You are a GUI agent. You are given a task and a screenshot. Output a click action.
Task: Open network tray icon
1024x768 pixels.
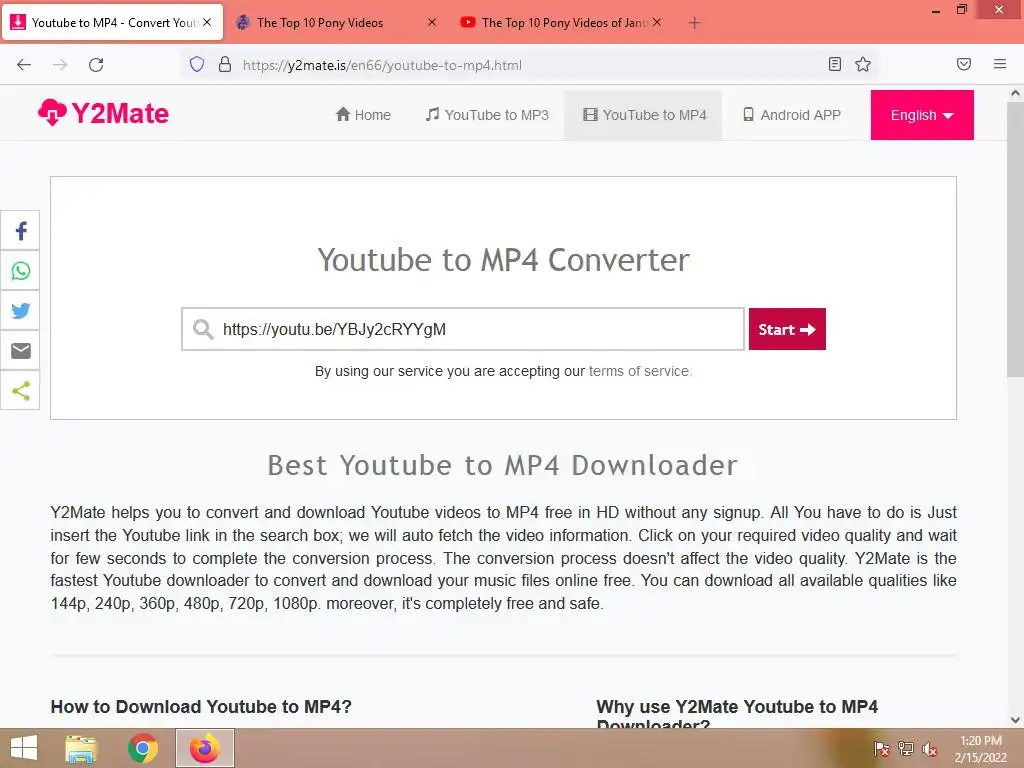906,749
